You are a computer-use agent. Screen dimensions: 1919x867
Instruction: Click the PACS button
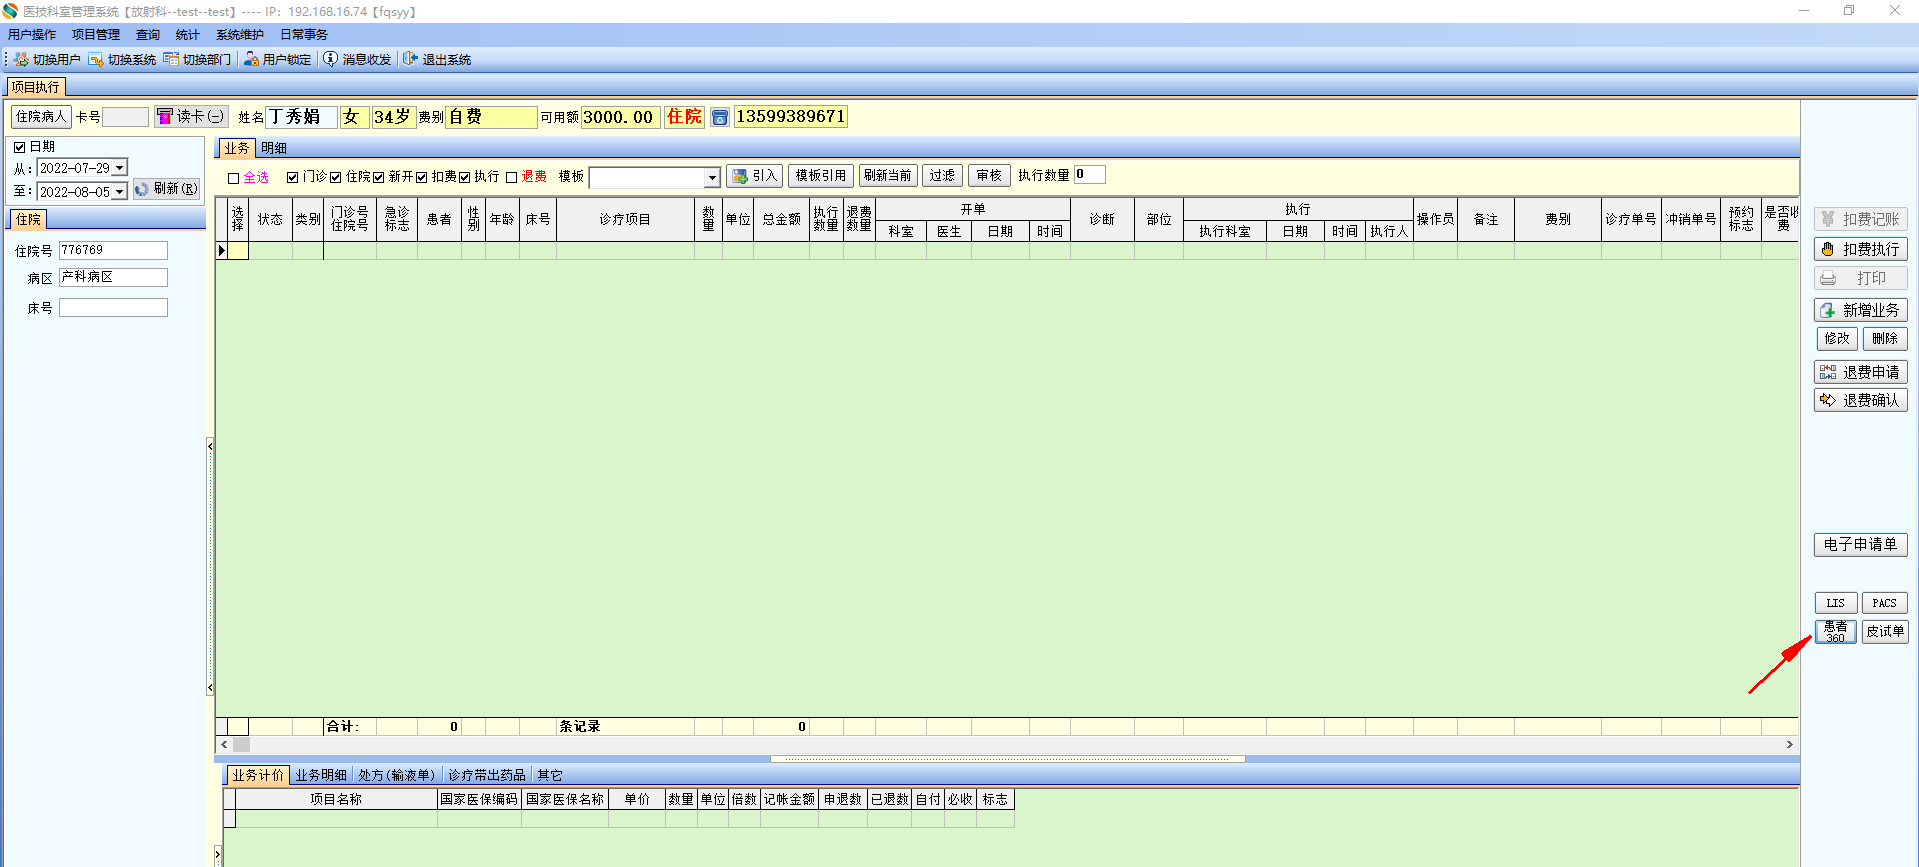(1885, 603)
